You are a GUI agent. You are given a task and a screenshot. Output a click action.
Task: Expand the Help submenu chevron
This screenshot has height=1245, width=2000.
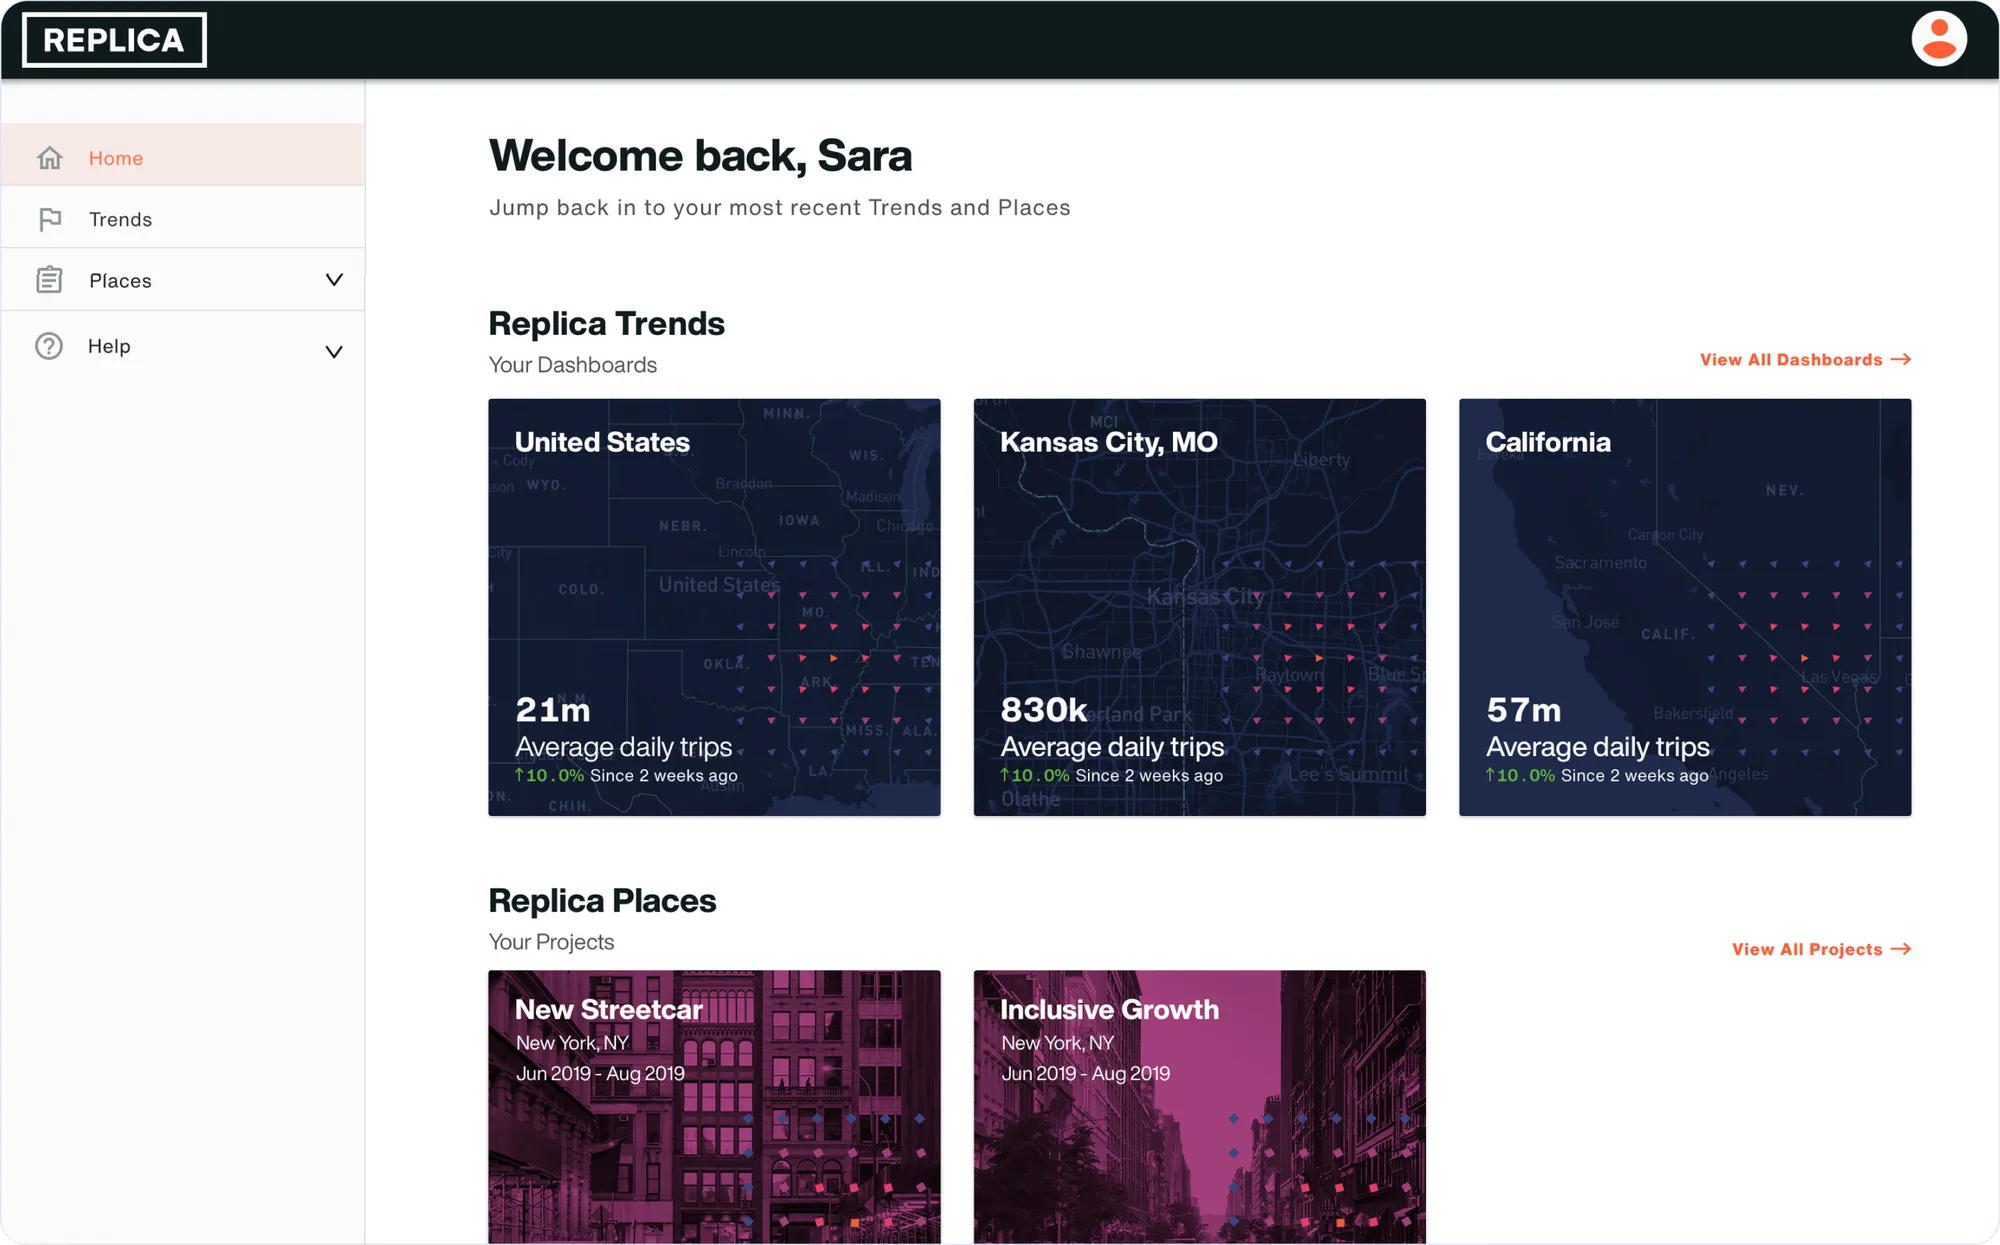[x=334, y=352]
